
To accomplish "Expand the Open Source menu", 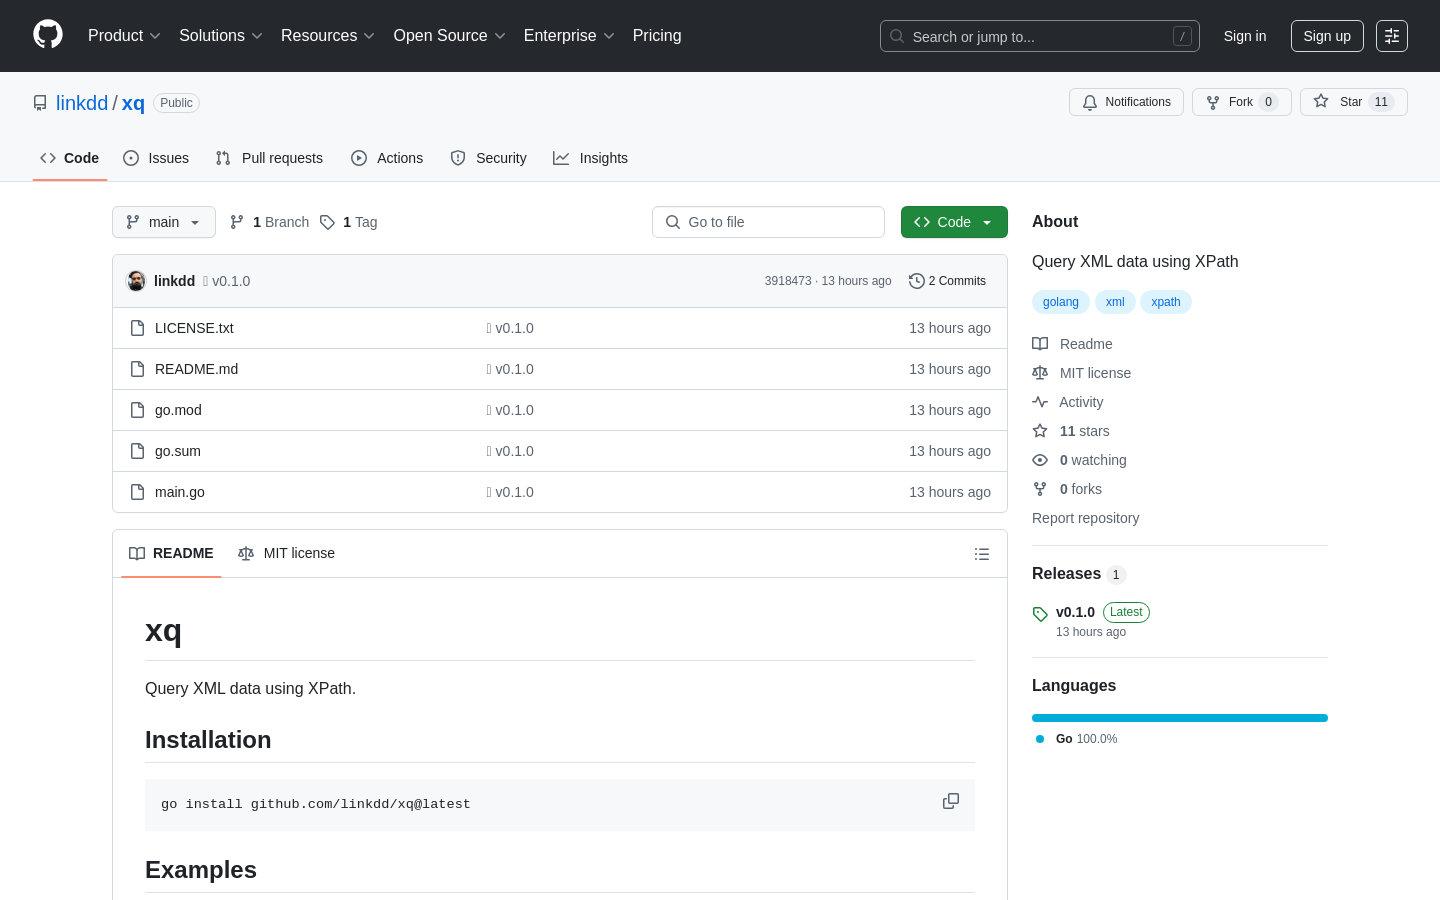I will coord(450,35).
